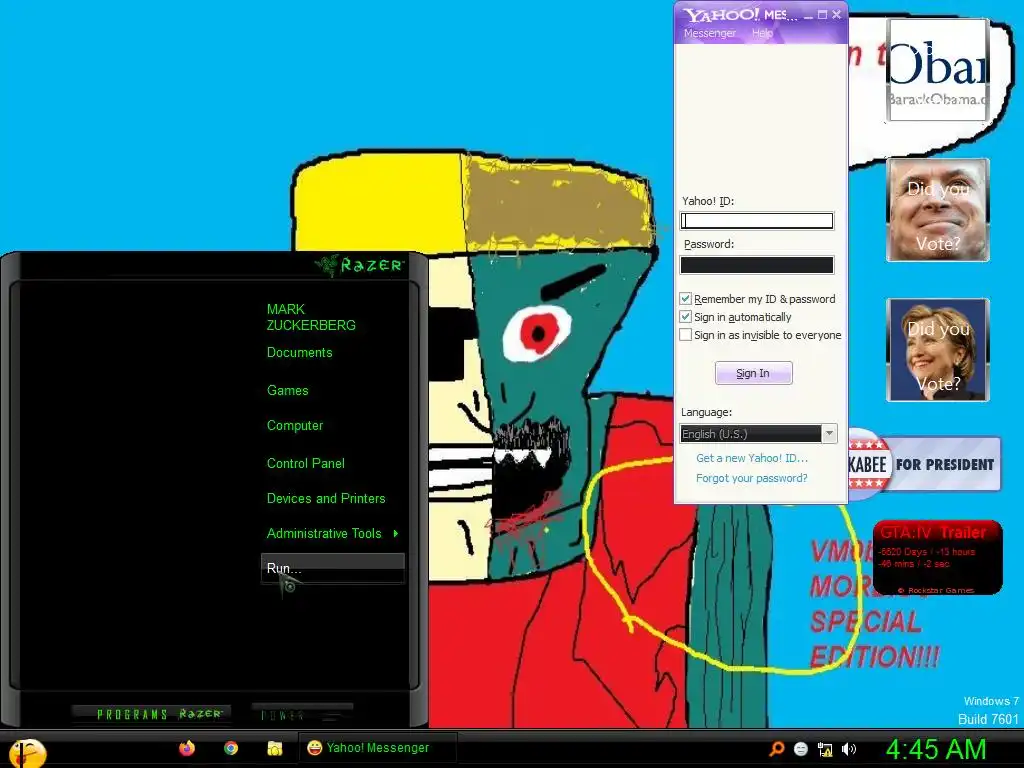Launch Firefox from the taskbar
This screenshot has height=768, width=1024.
[x=187, y=748]
